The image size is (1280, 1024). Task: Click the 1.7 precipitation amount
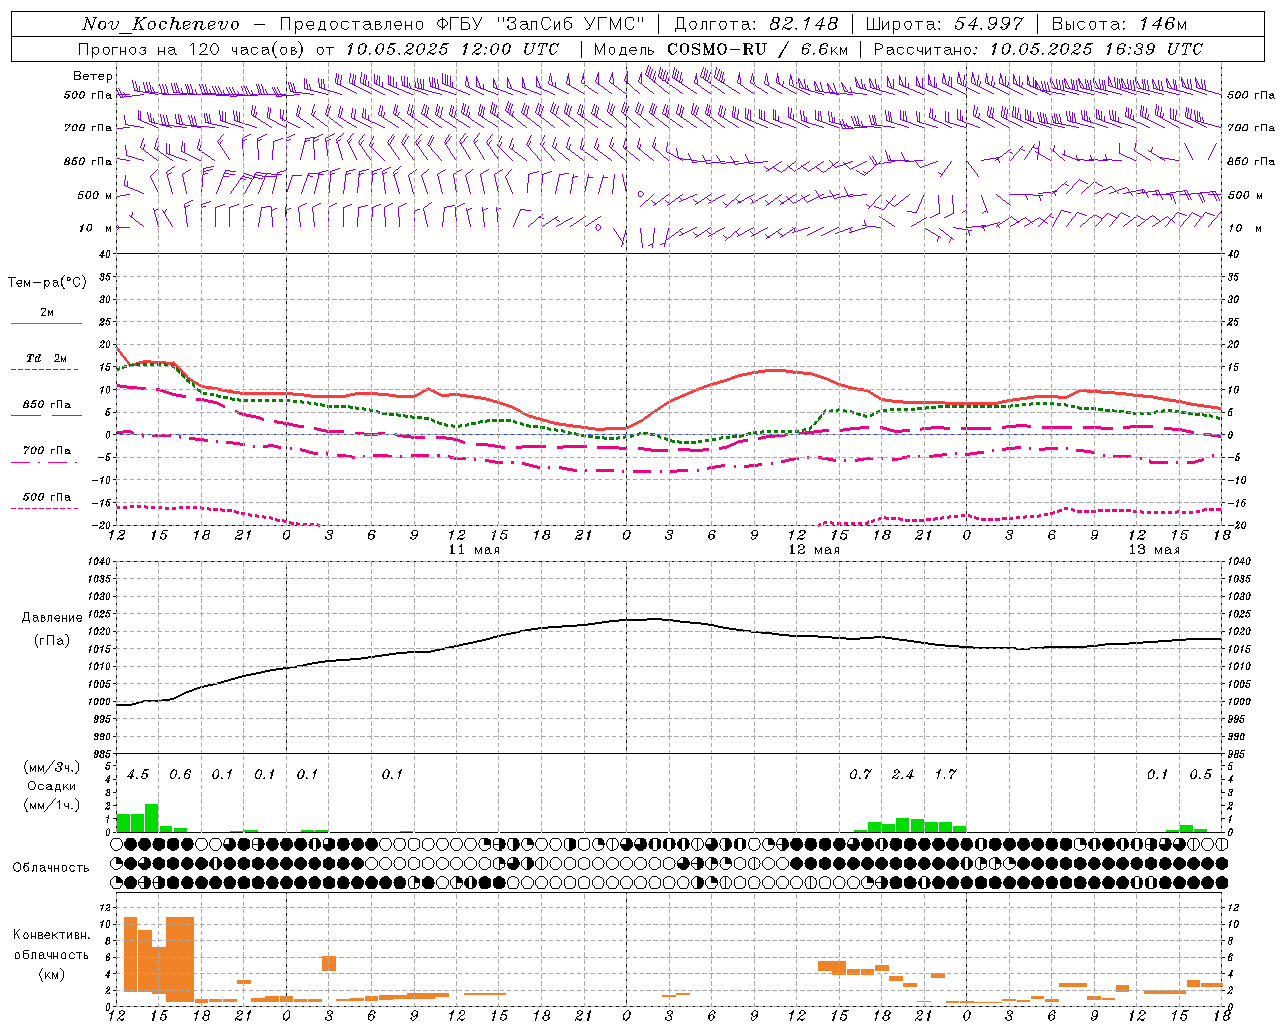[945, 775]
